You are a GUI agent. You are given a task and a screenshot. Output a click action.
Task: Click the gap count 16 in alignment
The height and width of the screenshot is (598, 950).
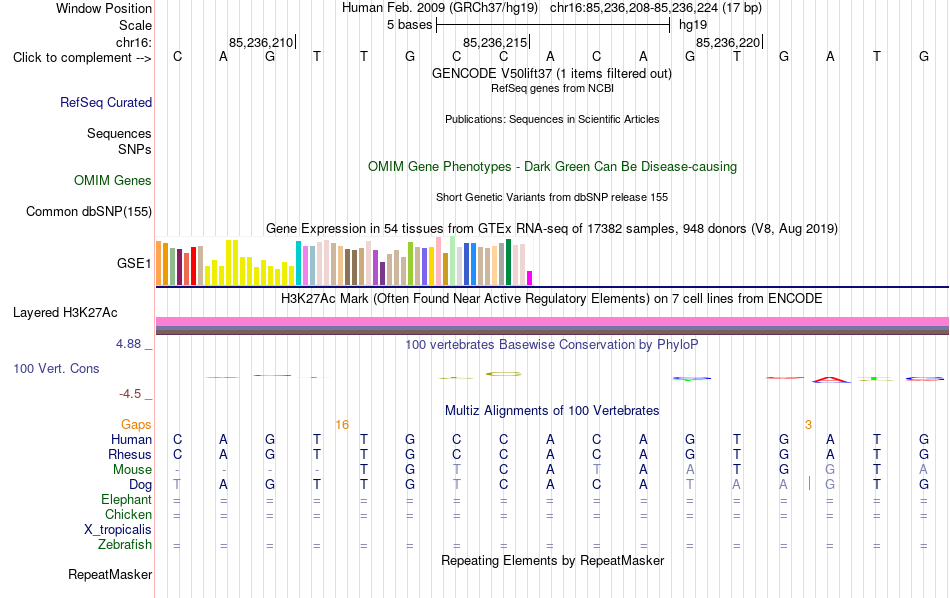(x=342, y=425)
